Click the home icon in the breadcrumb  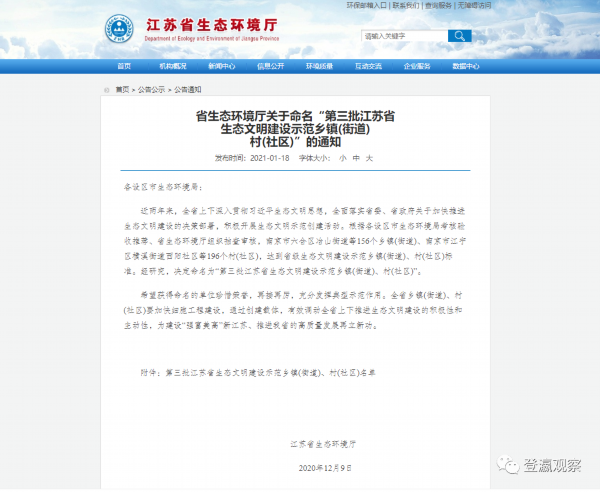108,89
